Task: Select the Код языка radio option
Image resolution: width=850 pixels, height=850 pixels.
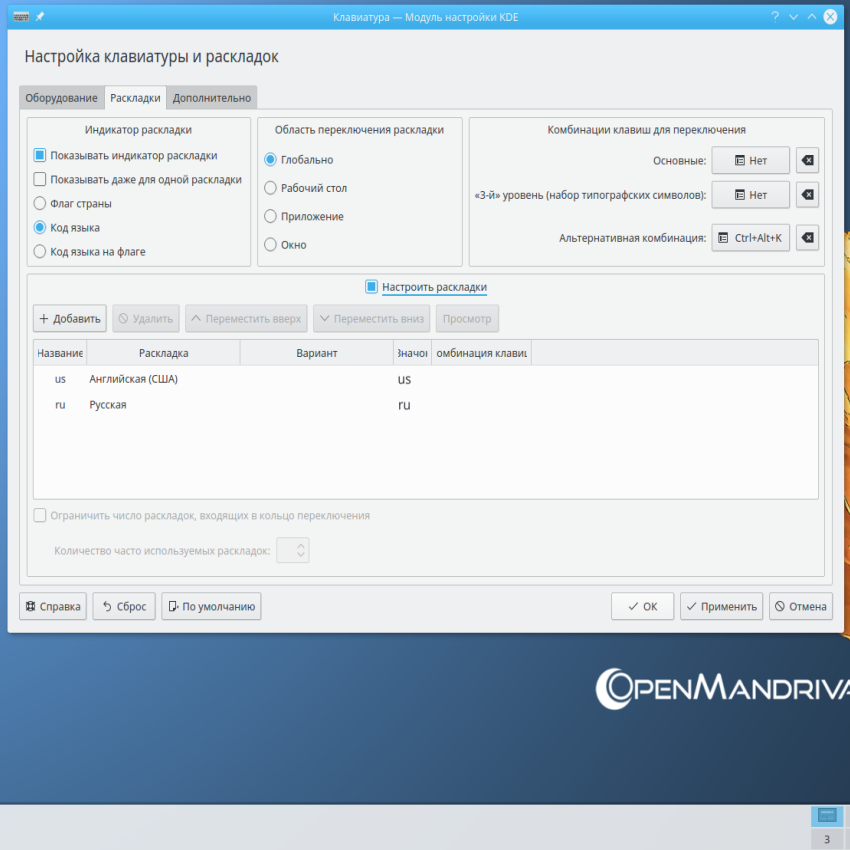Action: [40, 228]
